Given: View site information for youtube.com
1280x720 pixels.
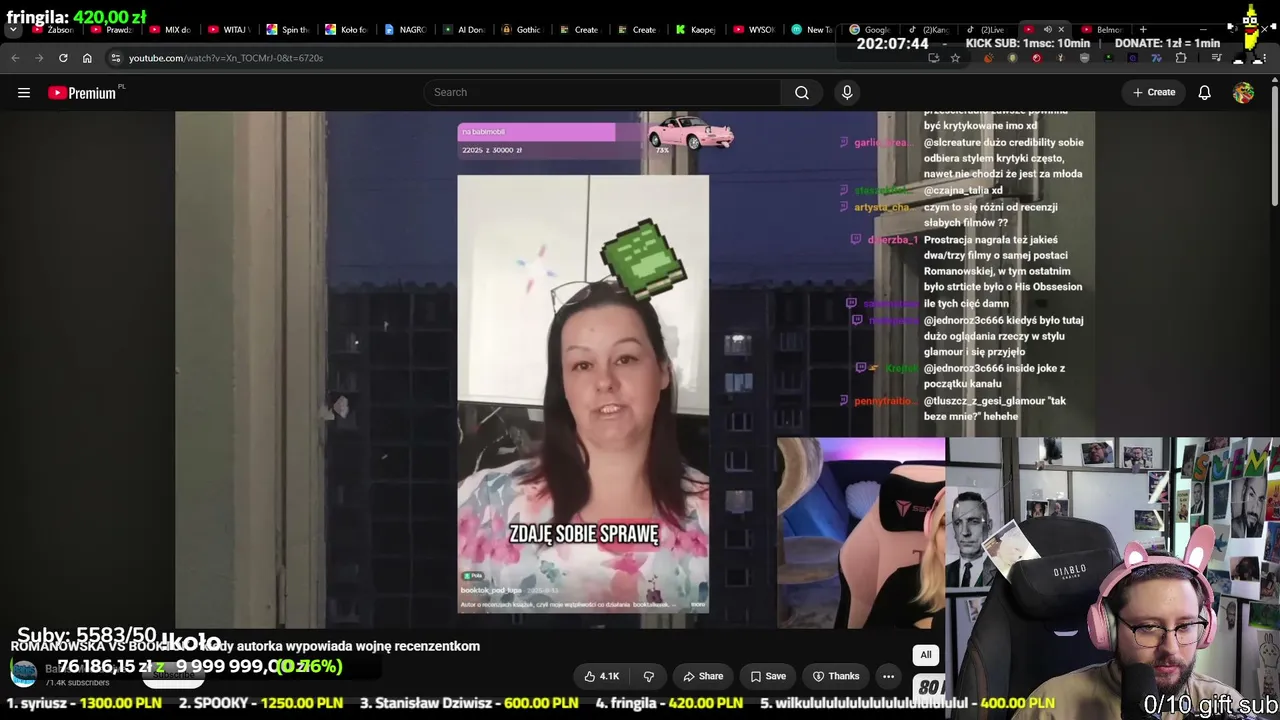Looking at the screenshot, I should tap(116, 58).
